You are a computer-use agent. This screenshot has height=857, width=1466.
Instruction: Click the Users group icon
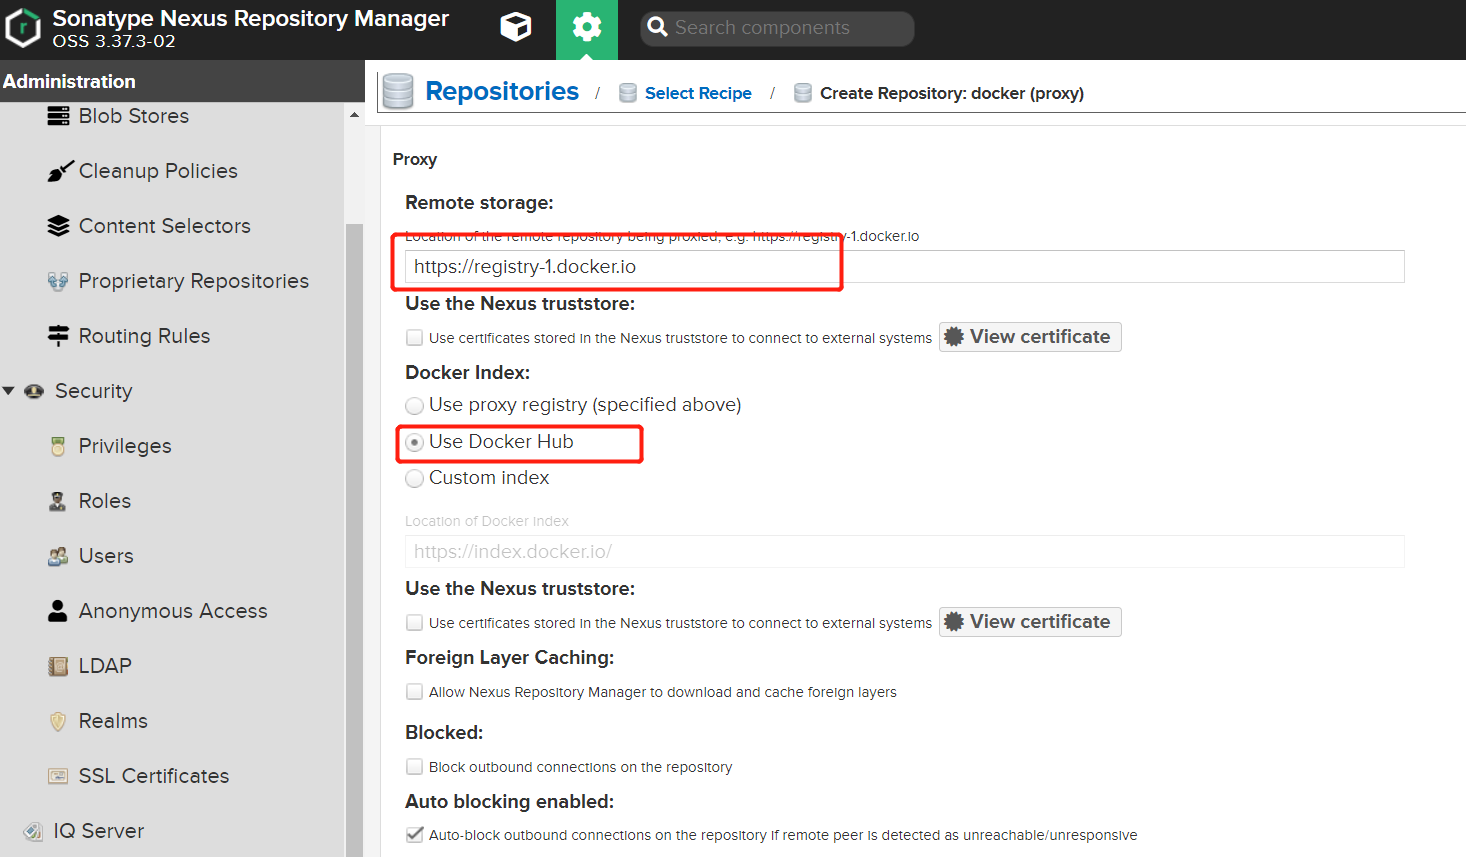(58, 556)
